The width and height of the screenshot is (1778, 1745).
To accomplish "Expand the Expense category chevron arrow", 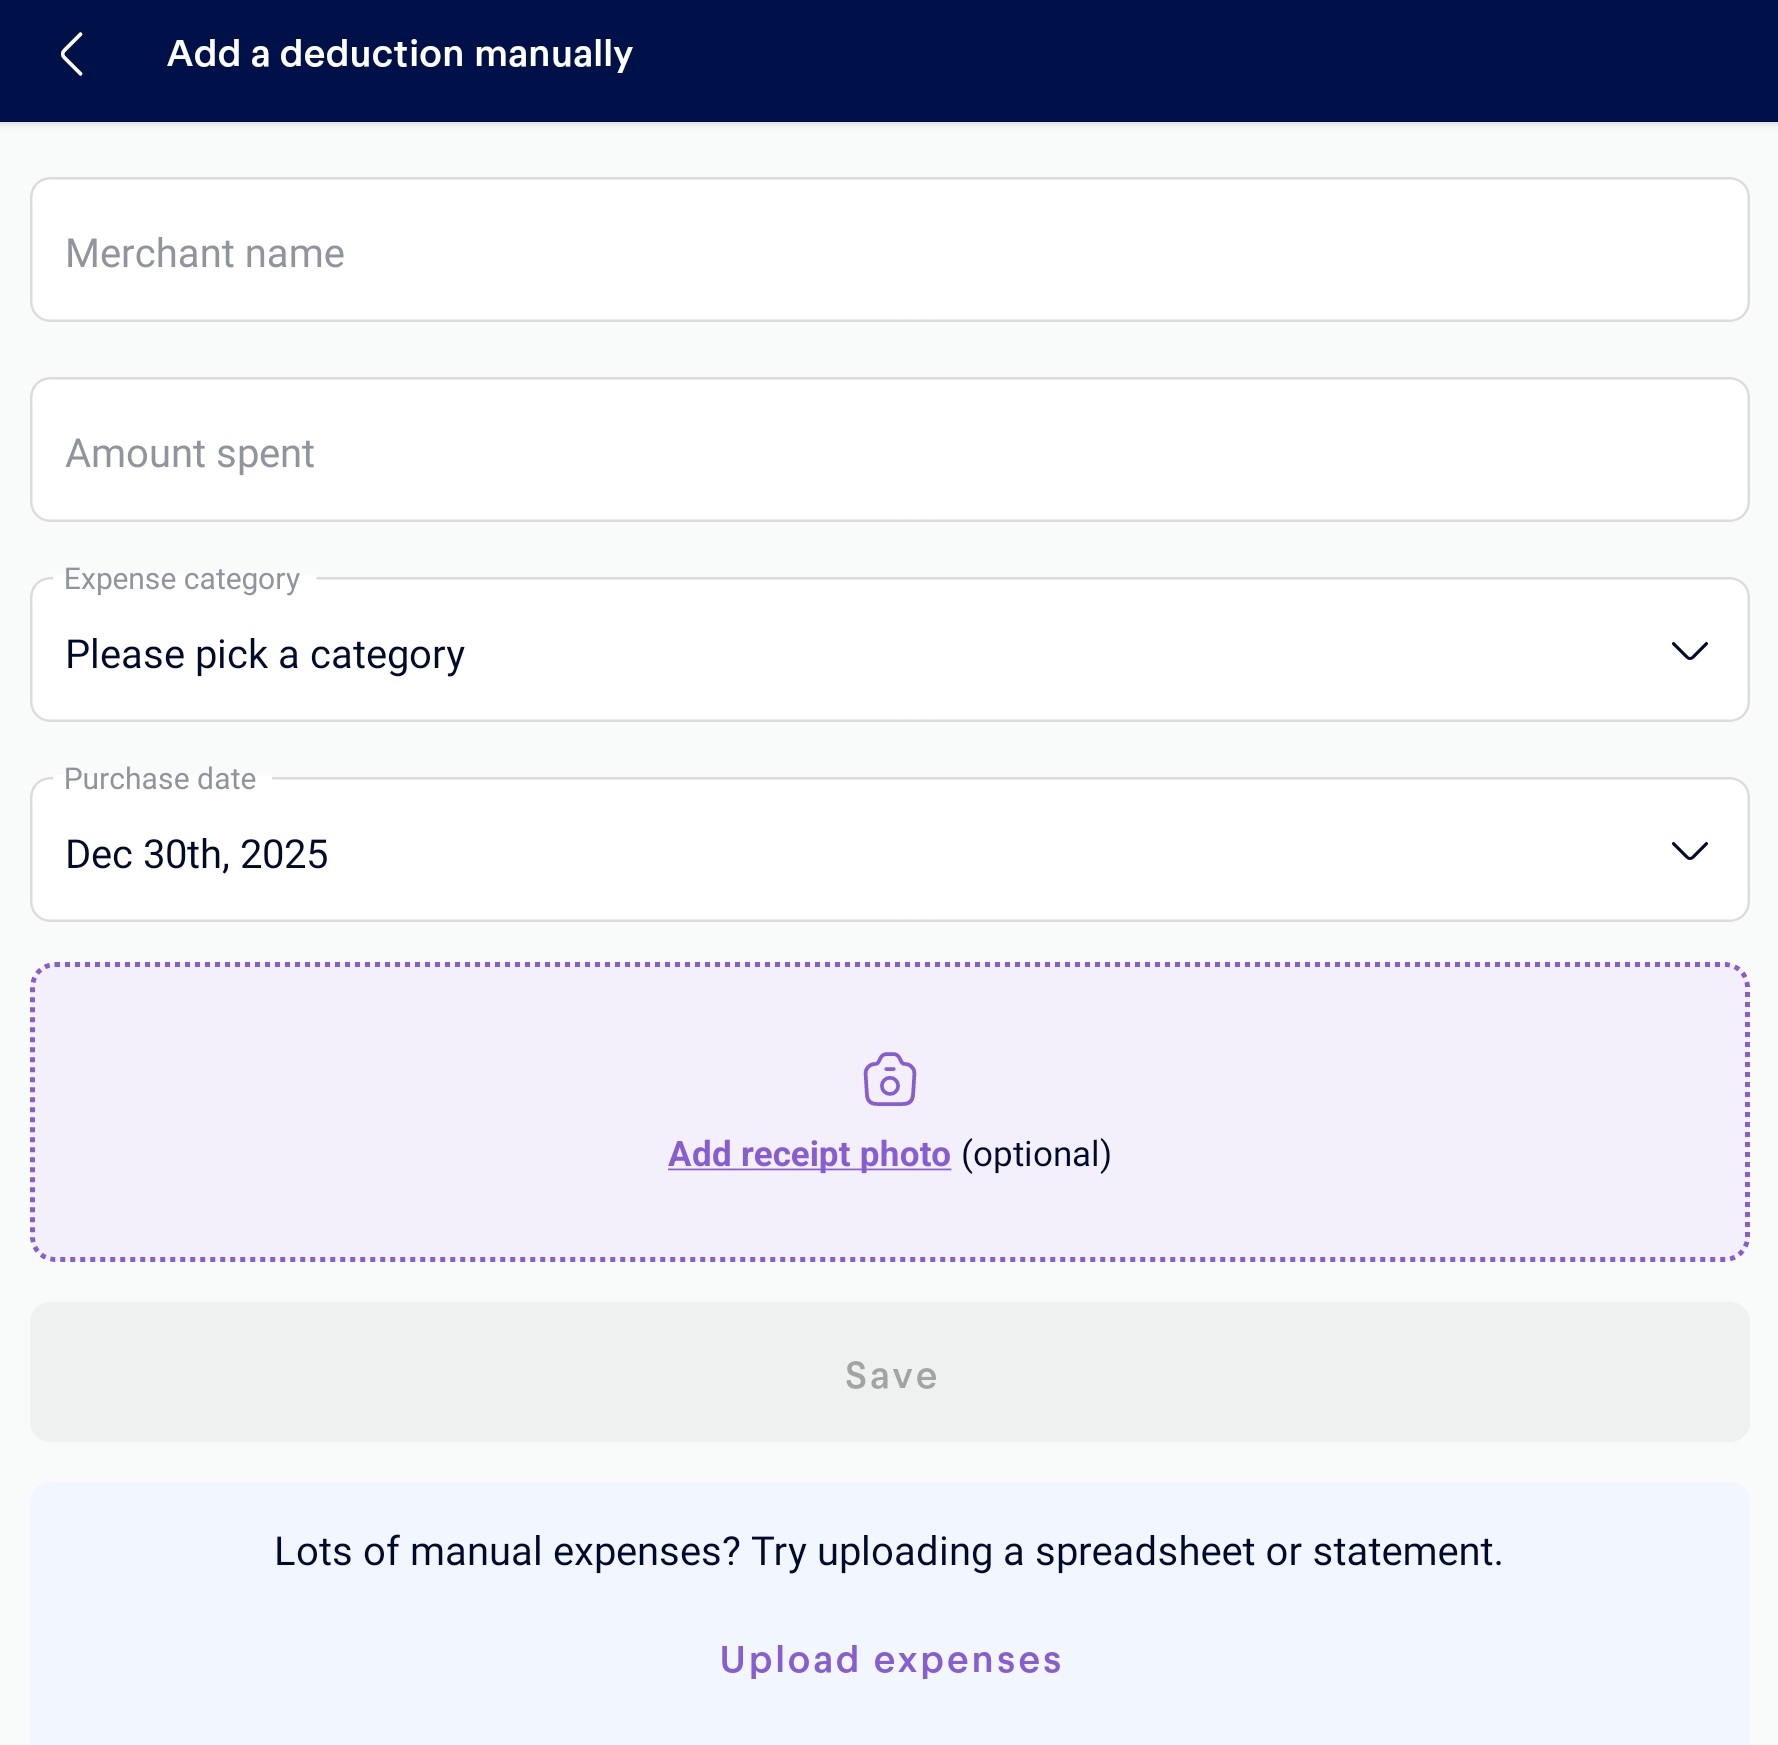I will click(1689, 652).
